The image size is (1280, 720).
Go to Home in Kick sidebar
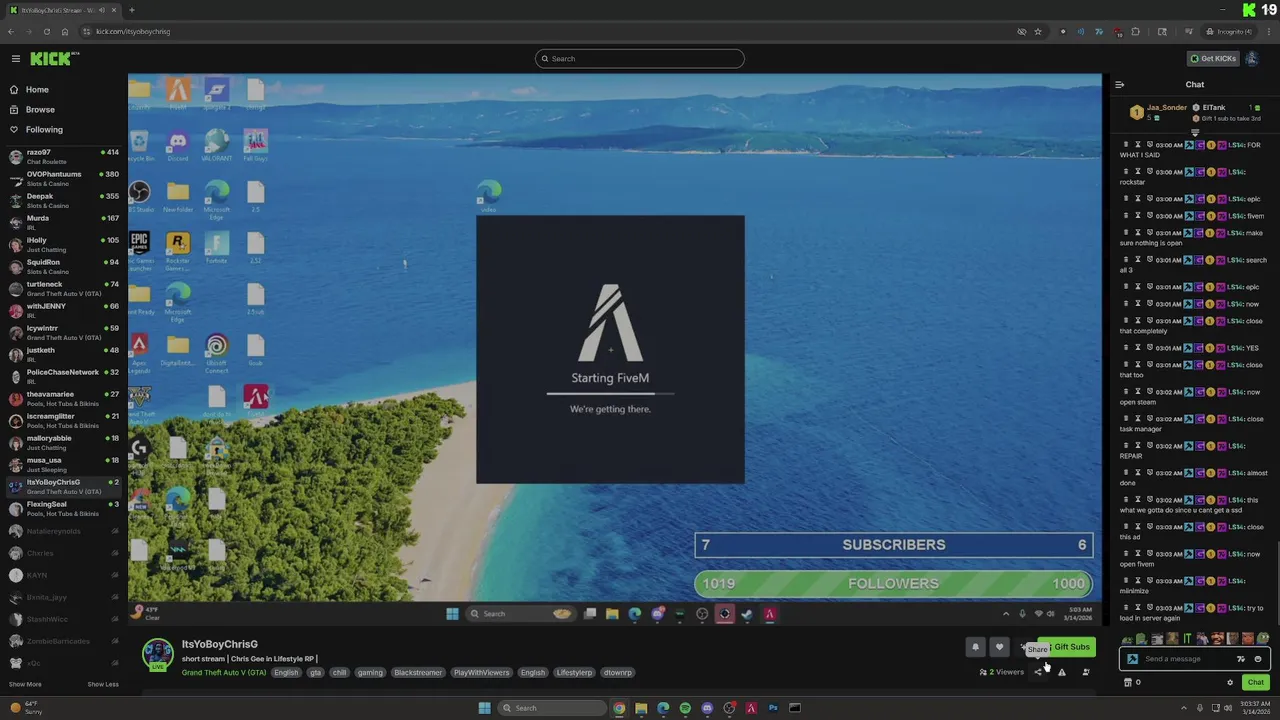(x=37, y=90)
